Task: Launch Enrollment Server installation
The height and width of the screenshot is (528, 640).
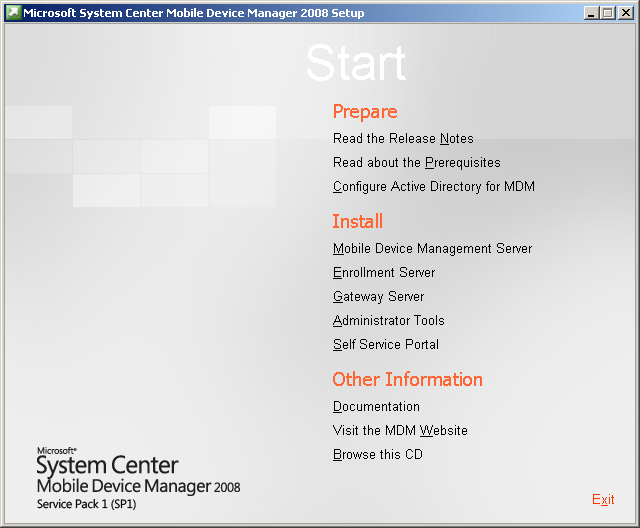Action: point(384,273)
